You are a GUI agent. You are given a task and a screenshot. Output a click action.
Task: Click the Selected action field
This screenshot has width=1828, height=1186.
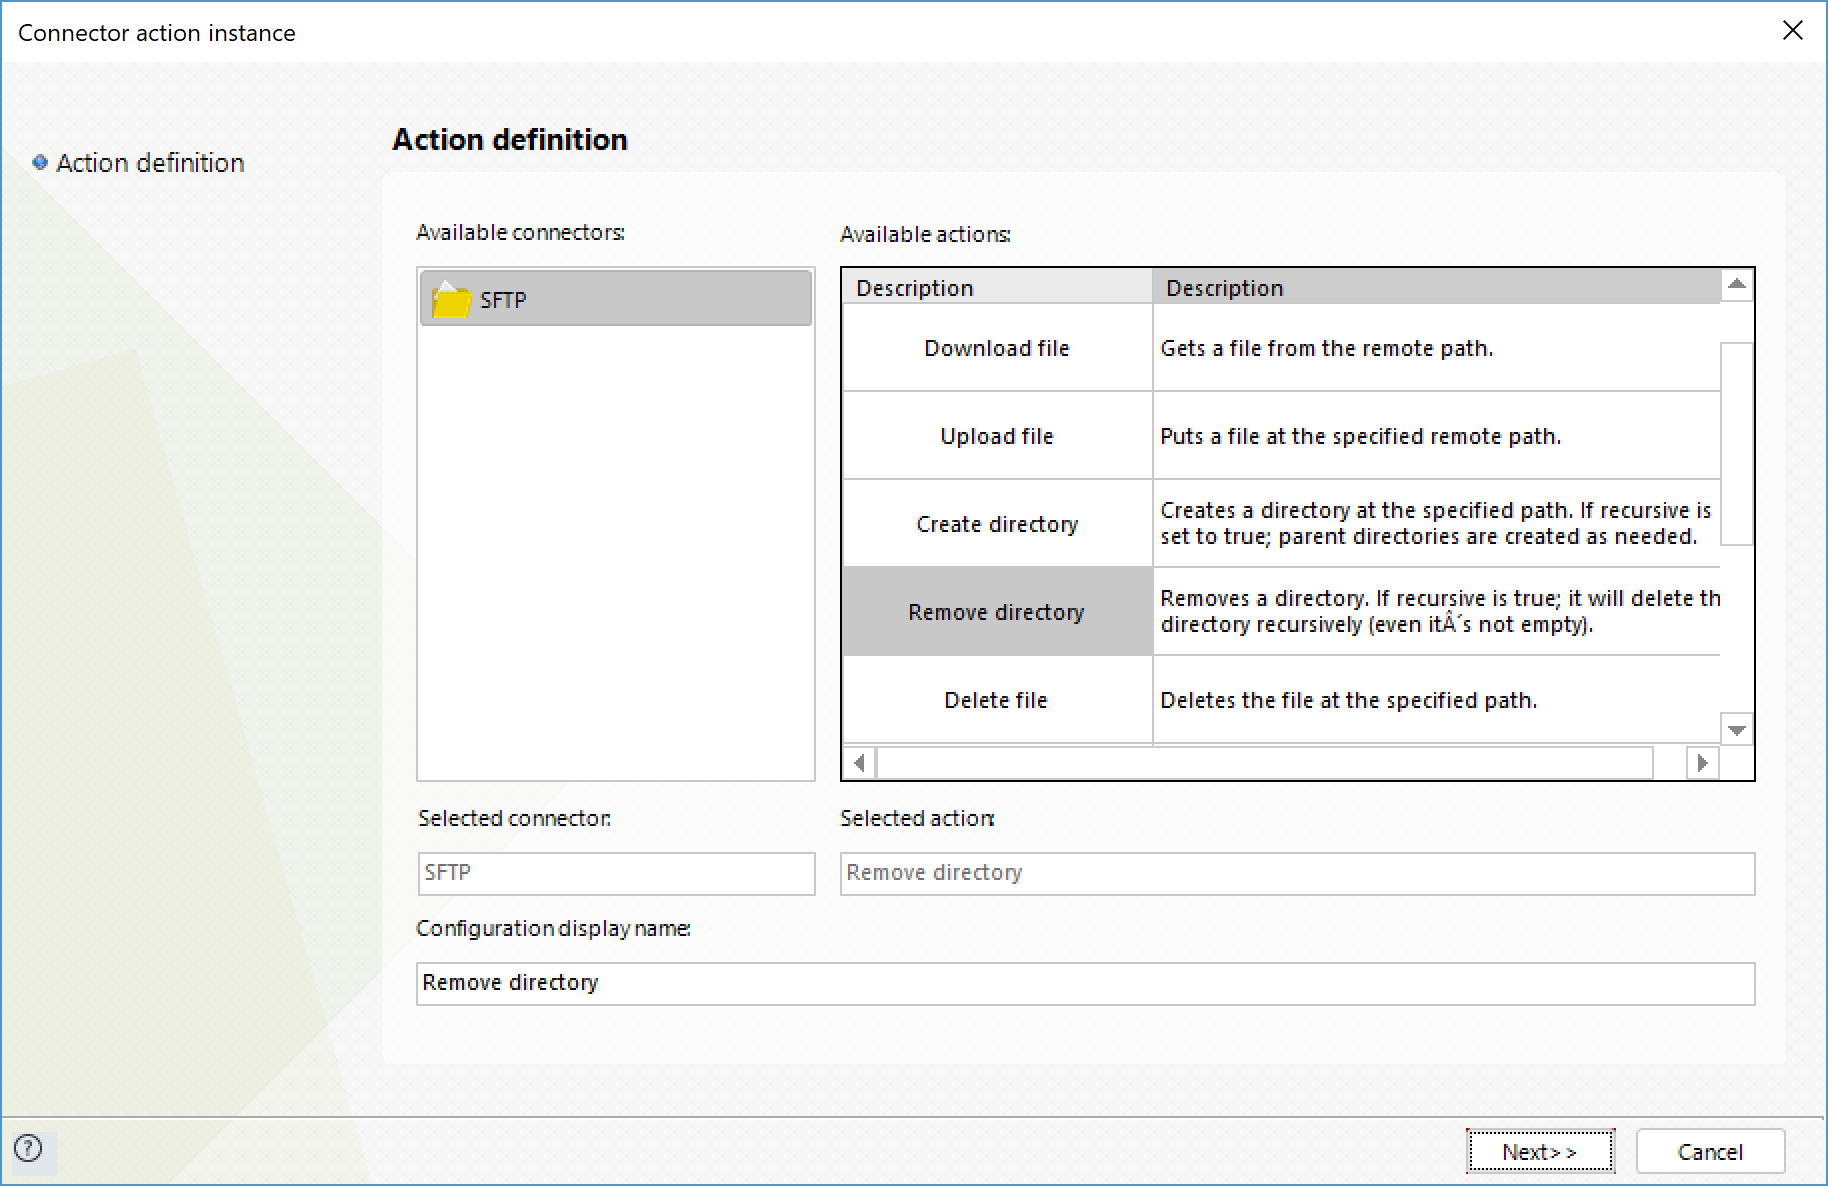[1297, 873]
